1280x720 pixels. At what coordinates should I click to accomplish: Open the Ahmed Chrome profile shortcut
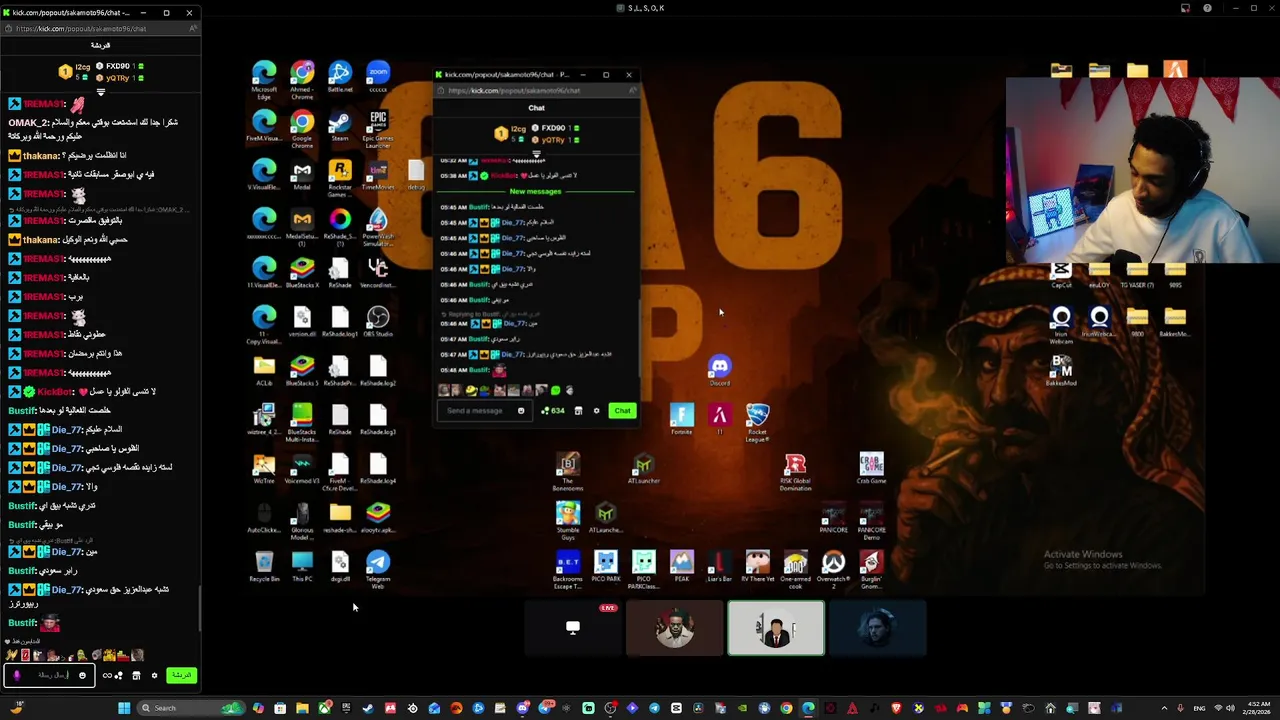click(x=302, y=78)
